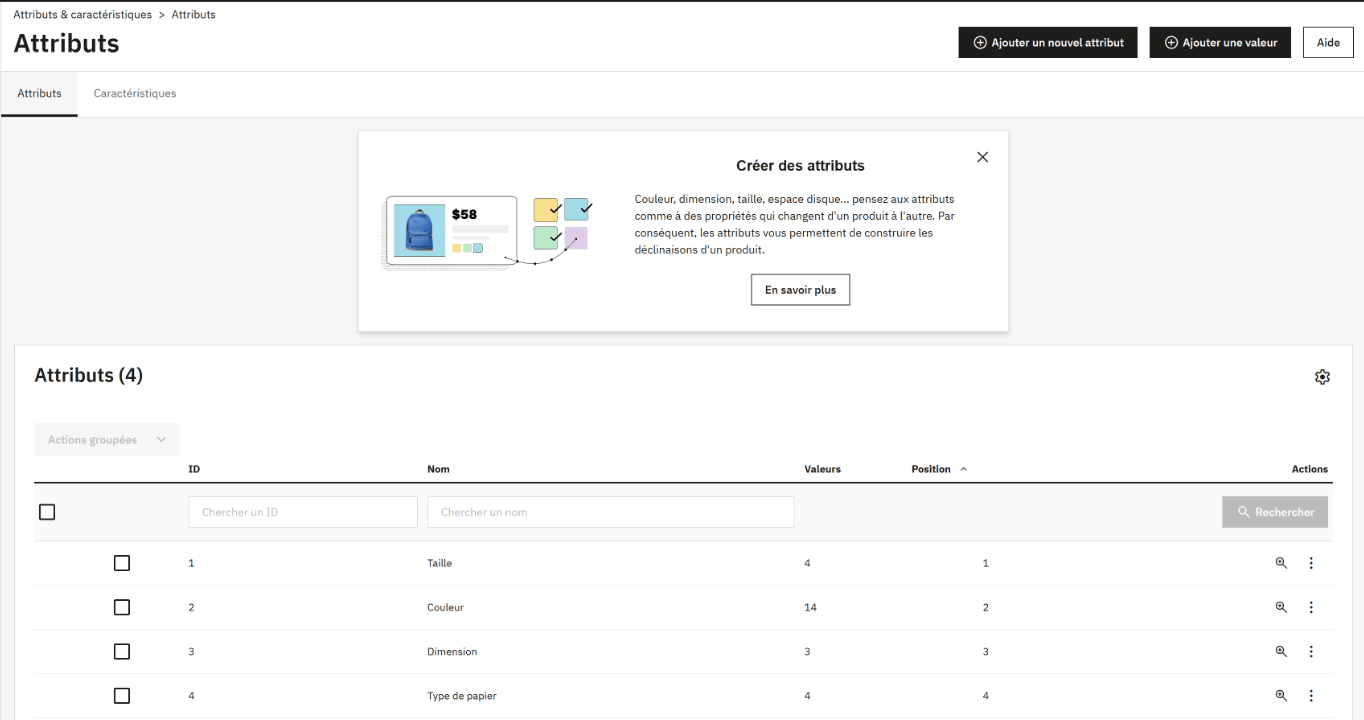View values of the Couleur attribute
This screenshot has width=1364, height=720.
pyautogui.click(x=1281, y=607)
